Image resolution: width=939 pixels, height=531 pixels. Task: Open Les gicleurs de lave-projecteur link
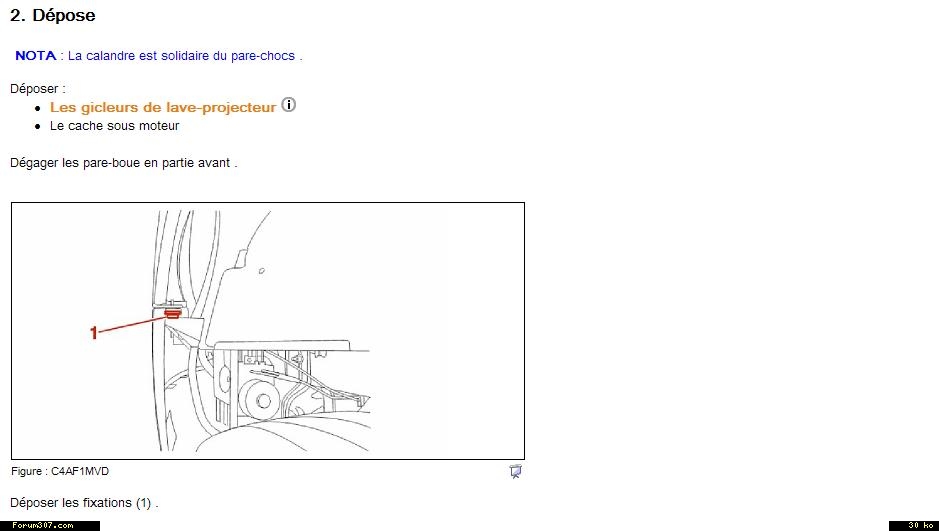163,108
